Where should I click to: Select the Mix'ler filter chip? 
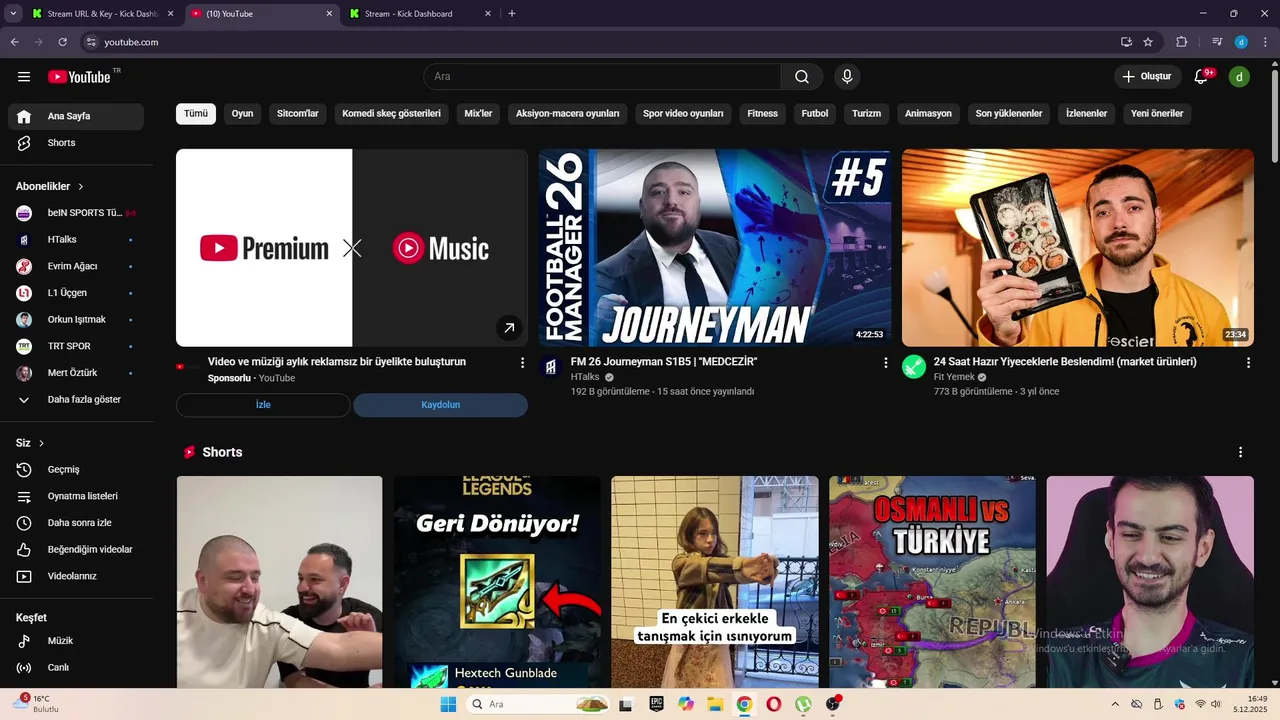click(x=478, y=114)
